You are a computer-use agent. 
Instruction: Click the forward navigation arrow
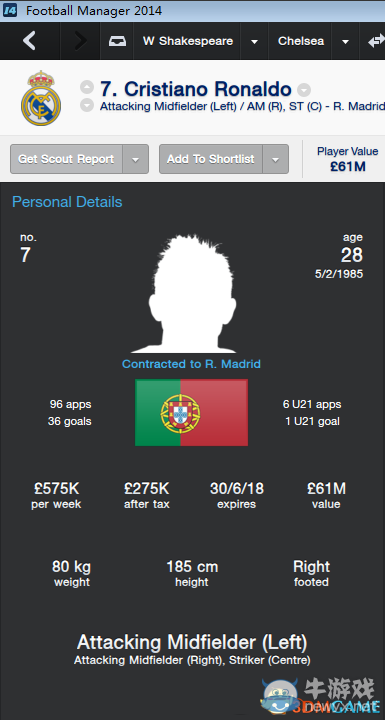click(x=80, y=41)
